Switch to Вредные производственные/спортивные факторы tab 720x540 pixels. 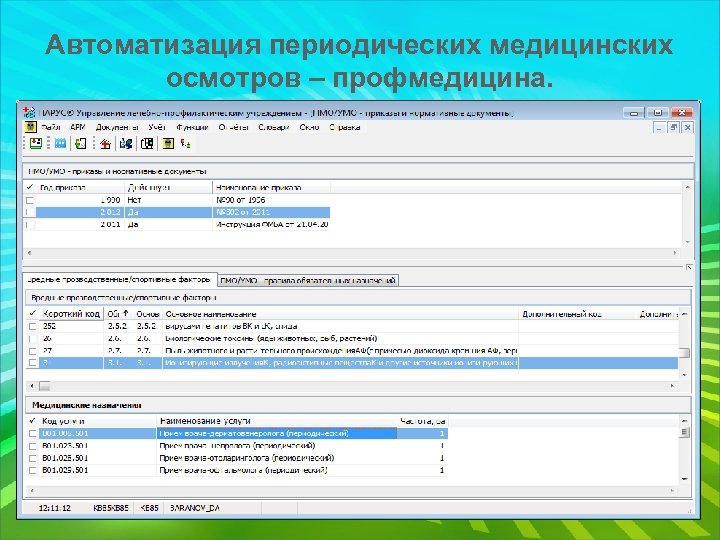tap(119, 279)
